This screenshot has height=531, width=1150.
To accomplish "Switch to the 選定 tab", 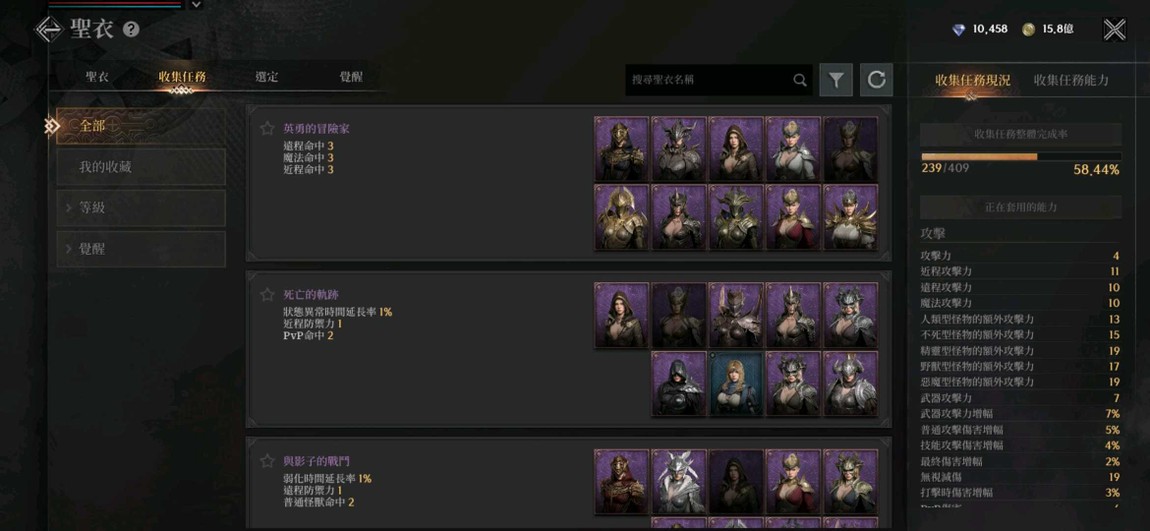I will coord(266,77).
